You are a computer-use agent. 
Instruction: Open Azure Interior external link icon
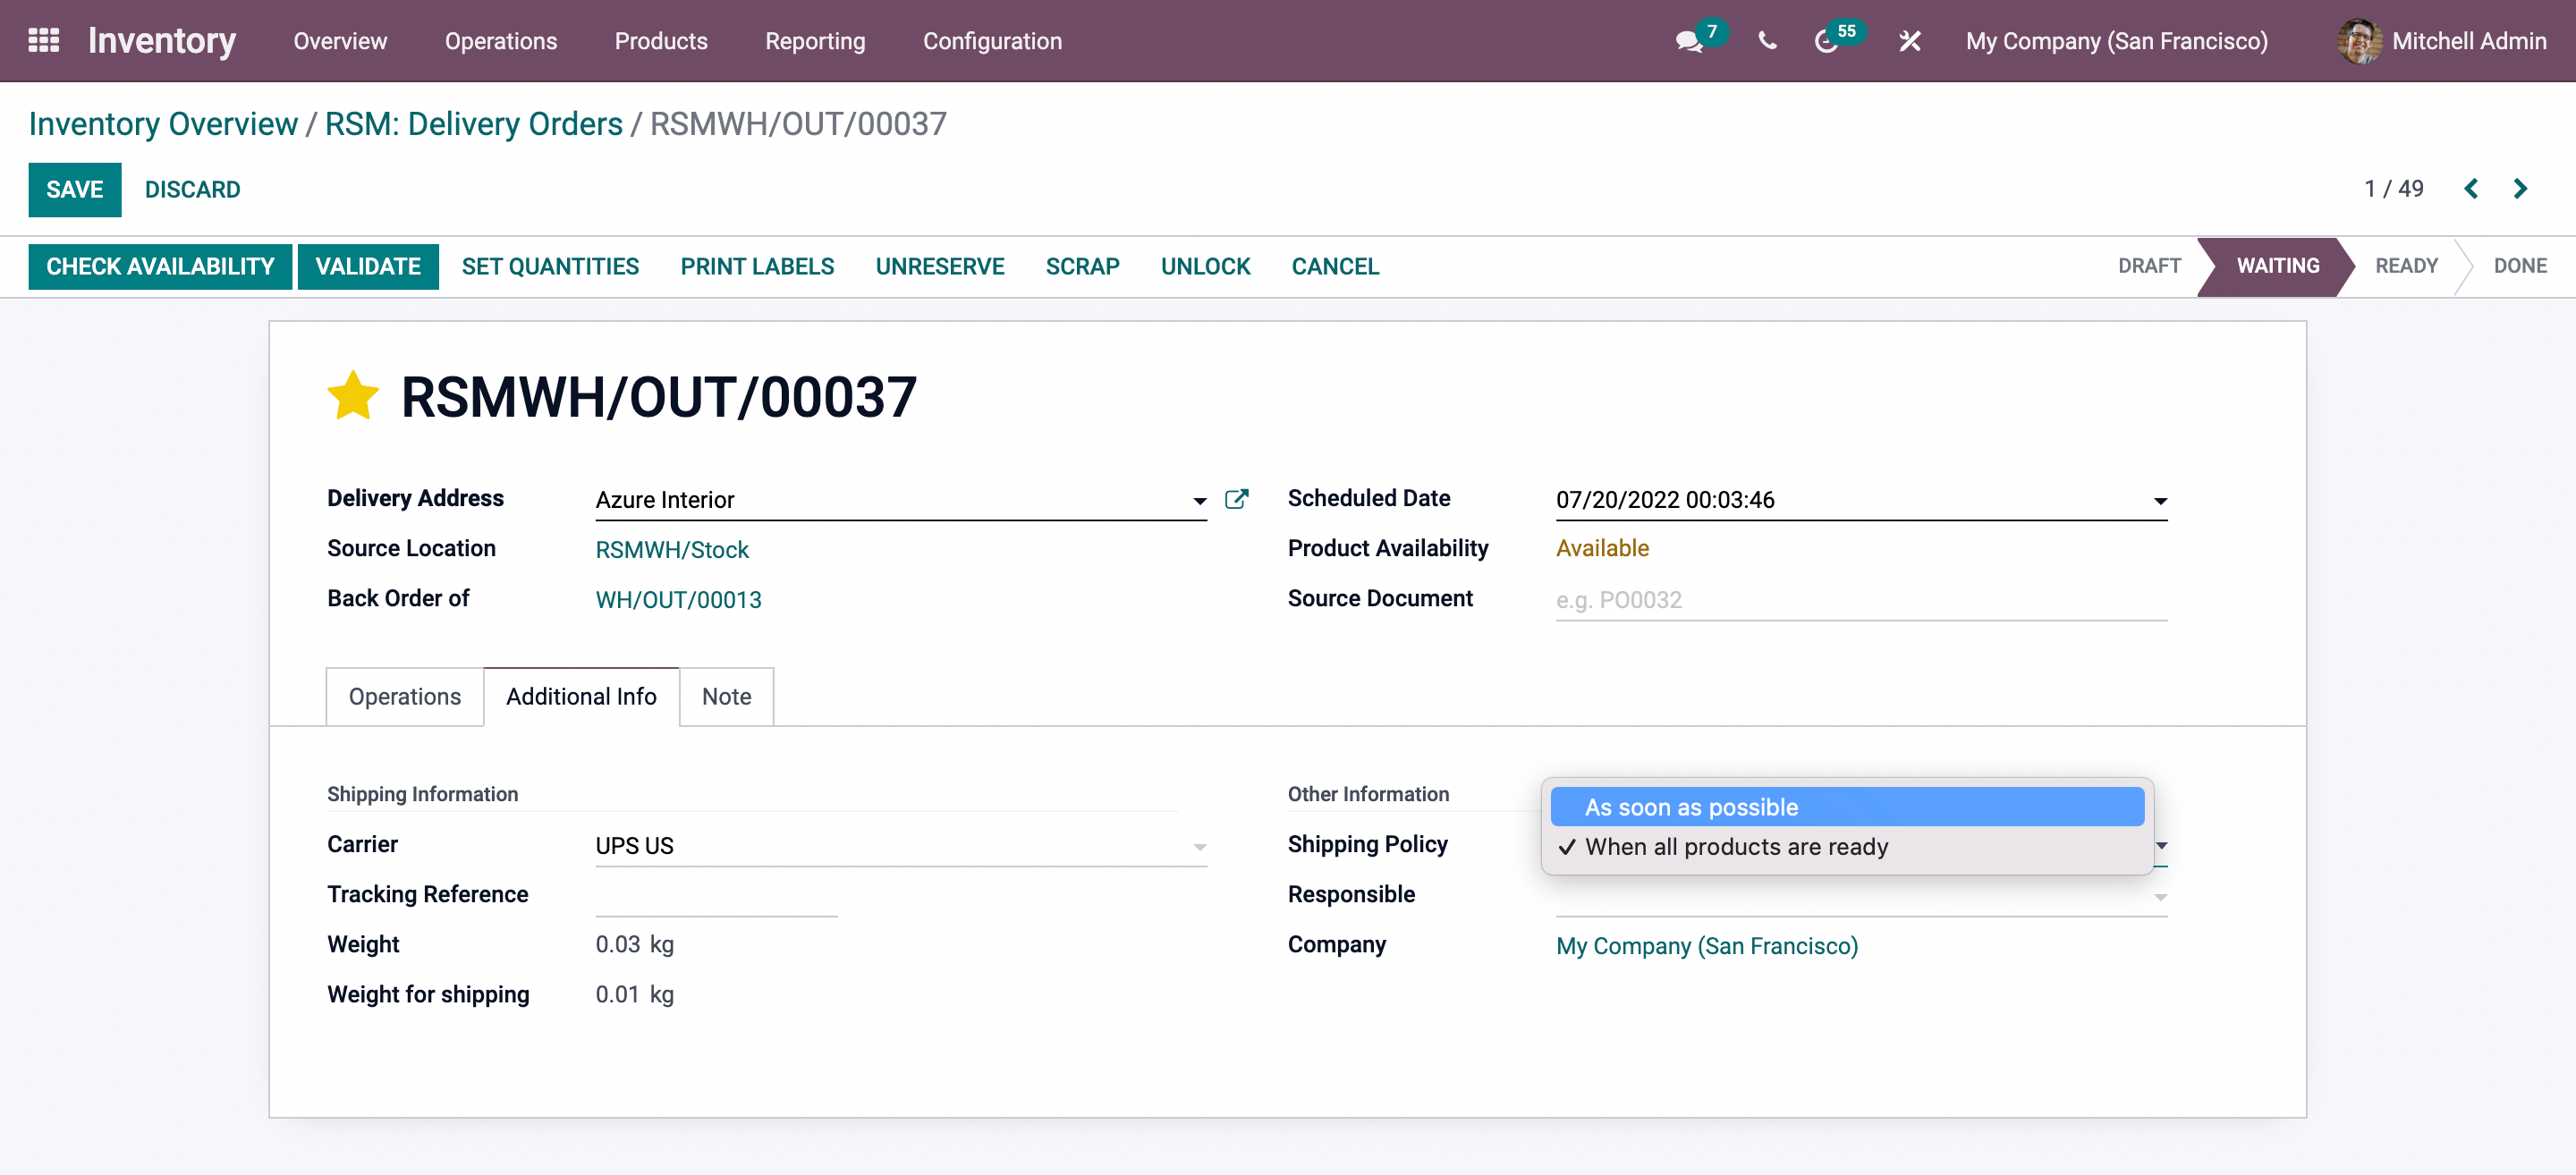(x=1236, y=499)
